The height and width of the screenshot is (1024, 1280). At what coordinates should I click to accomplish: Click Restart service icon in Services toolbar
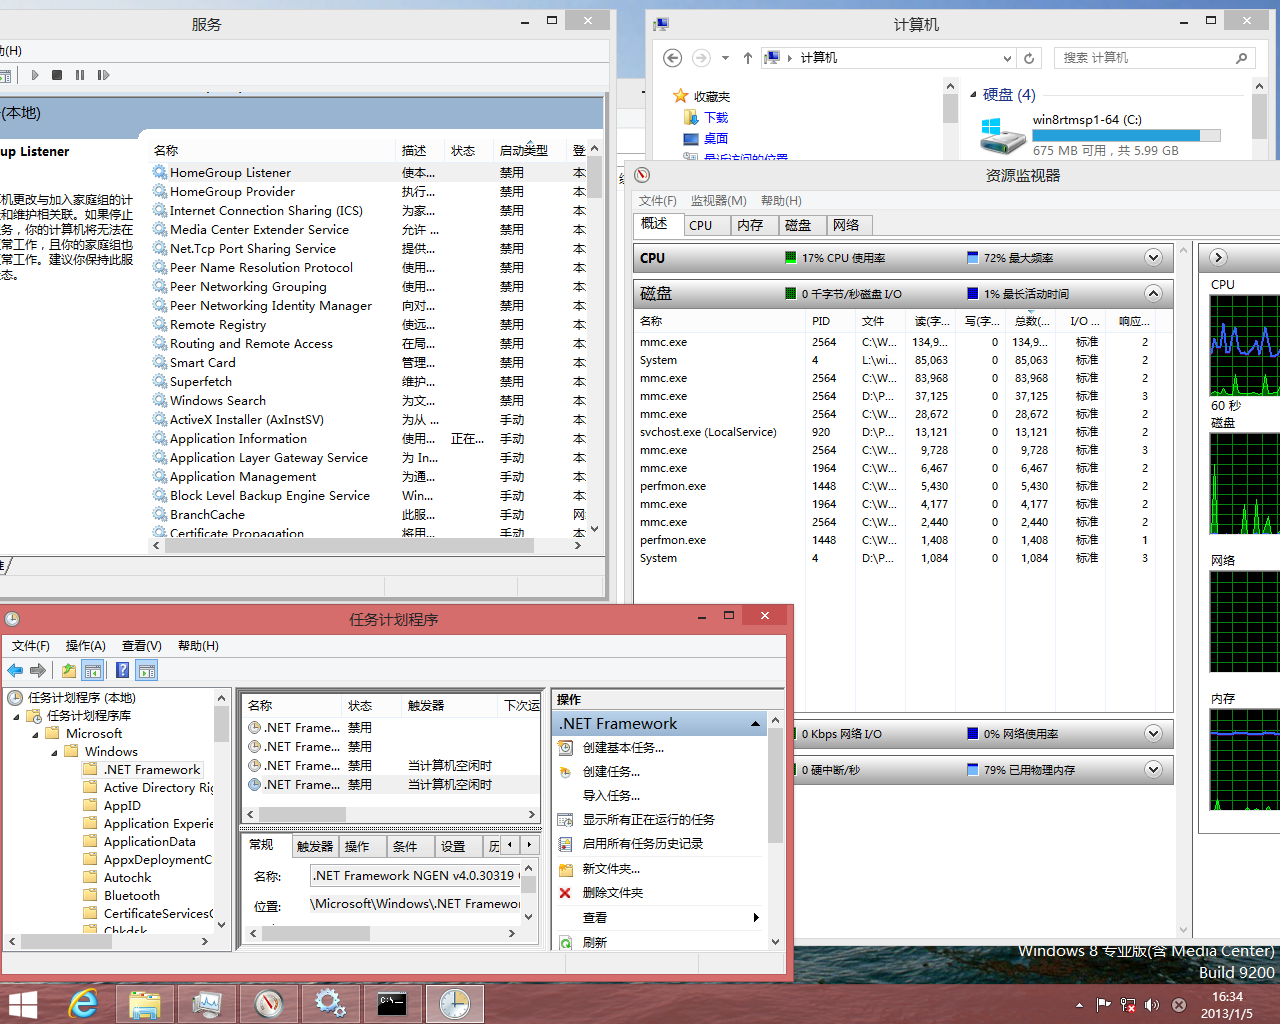point(103,75)
